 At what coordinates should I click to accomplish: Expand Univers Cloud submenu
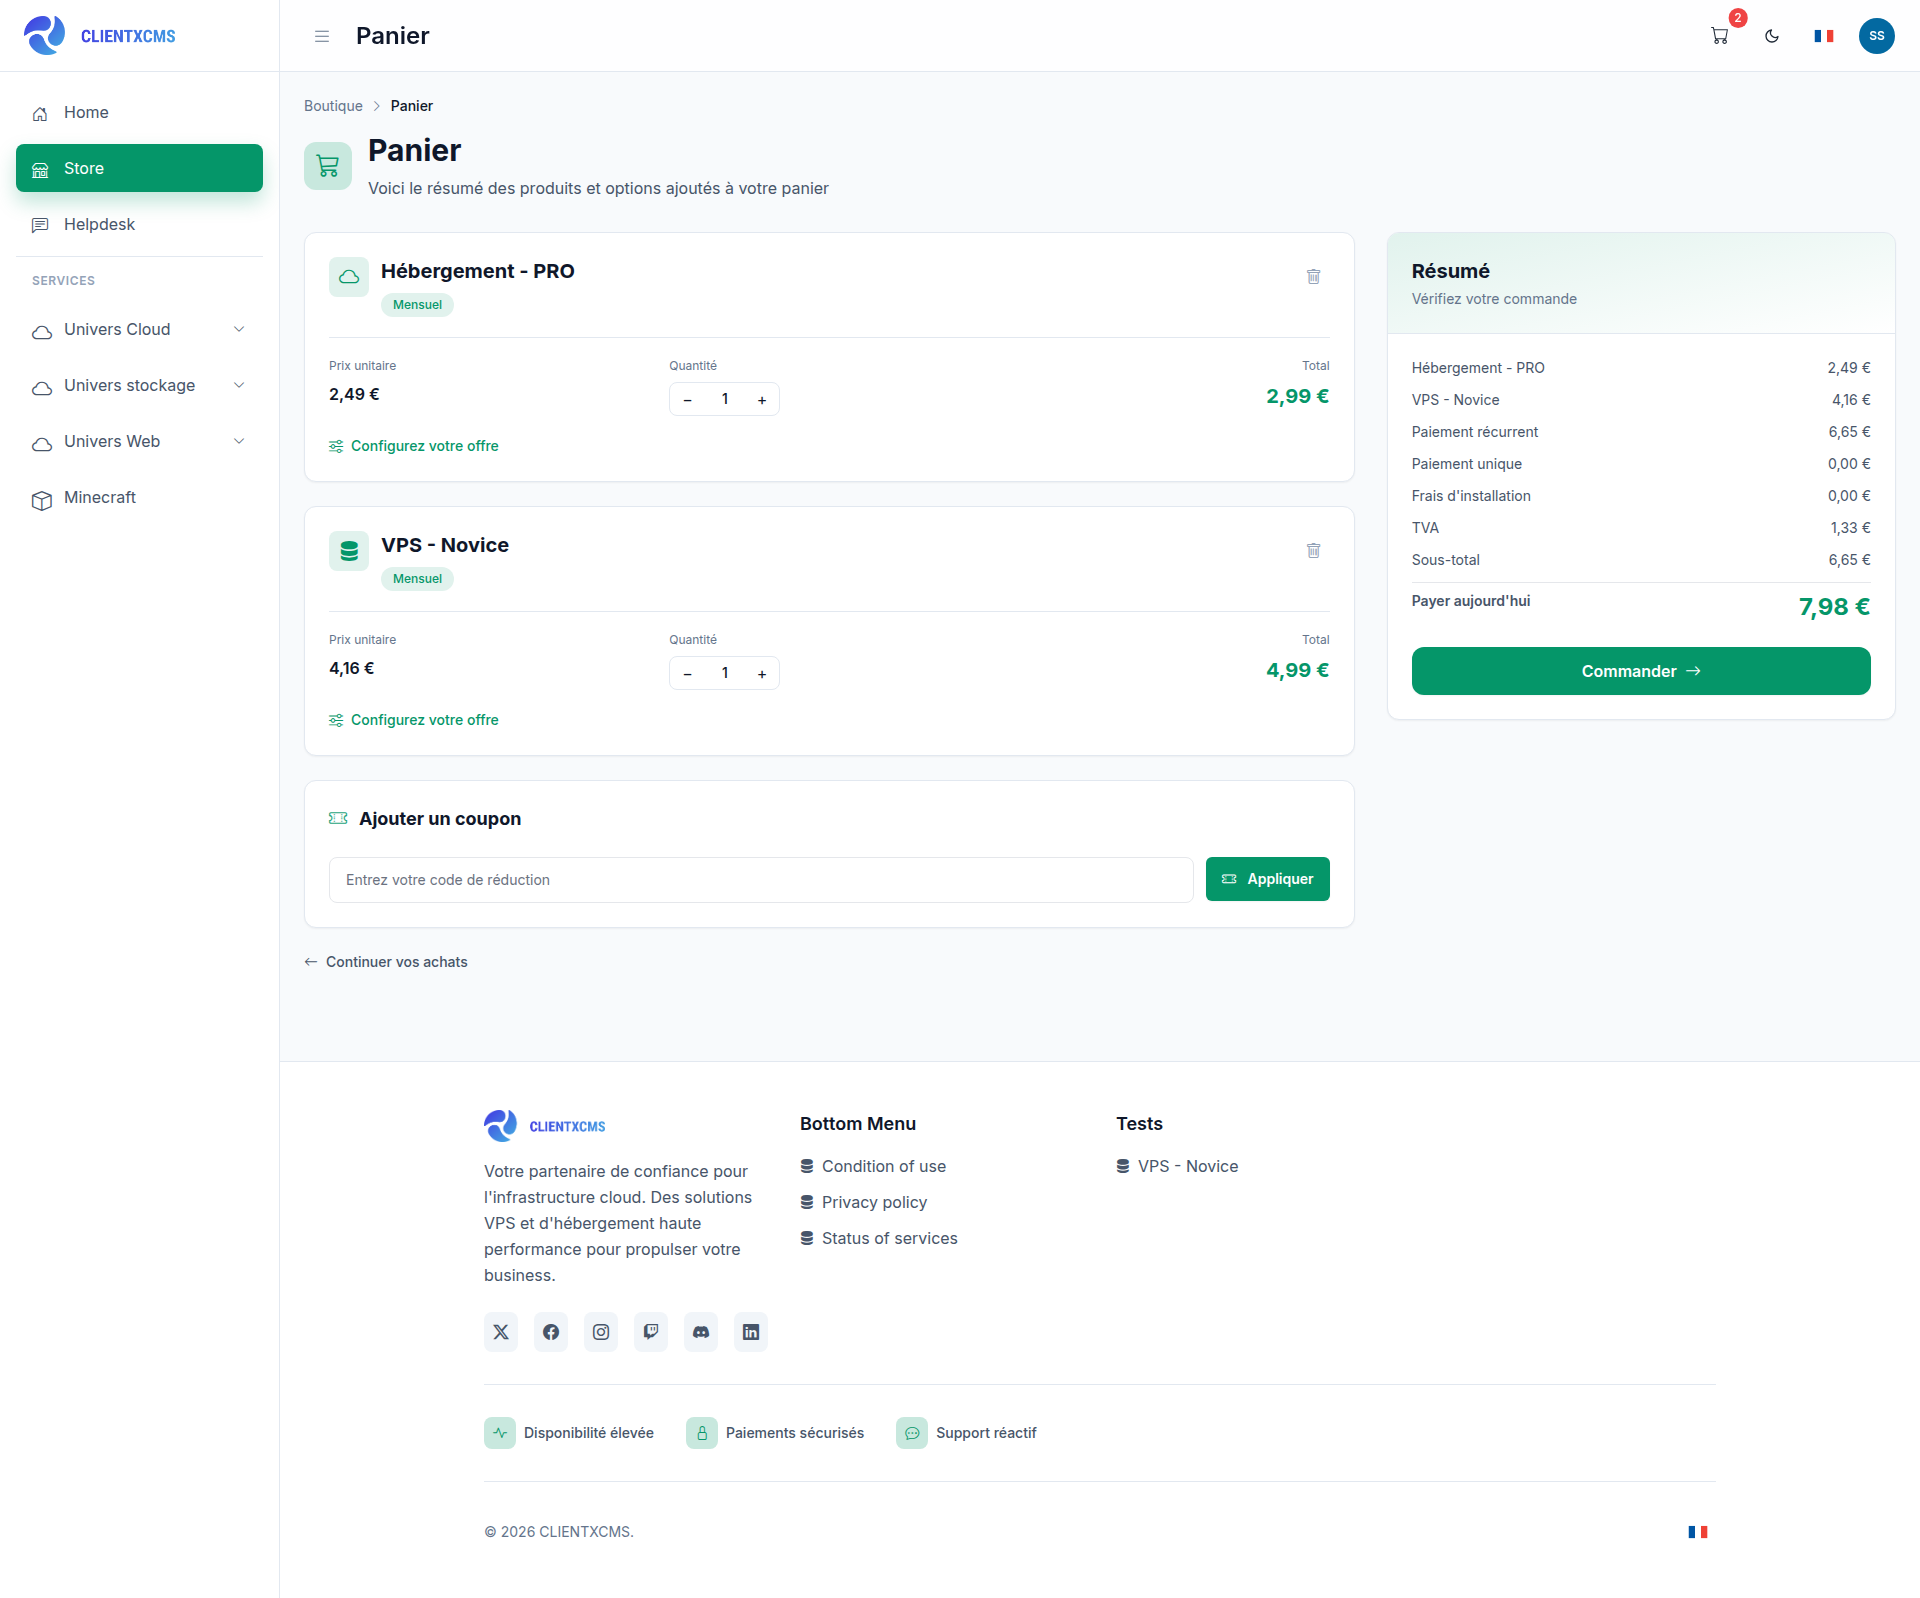click(139, 330)
